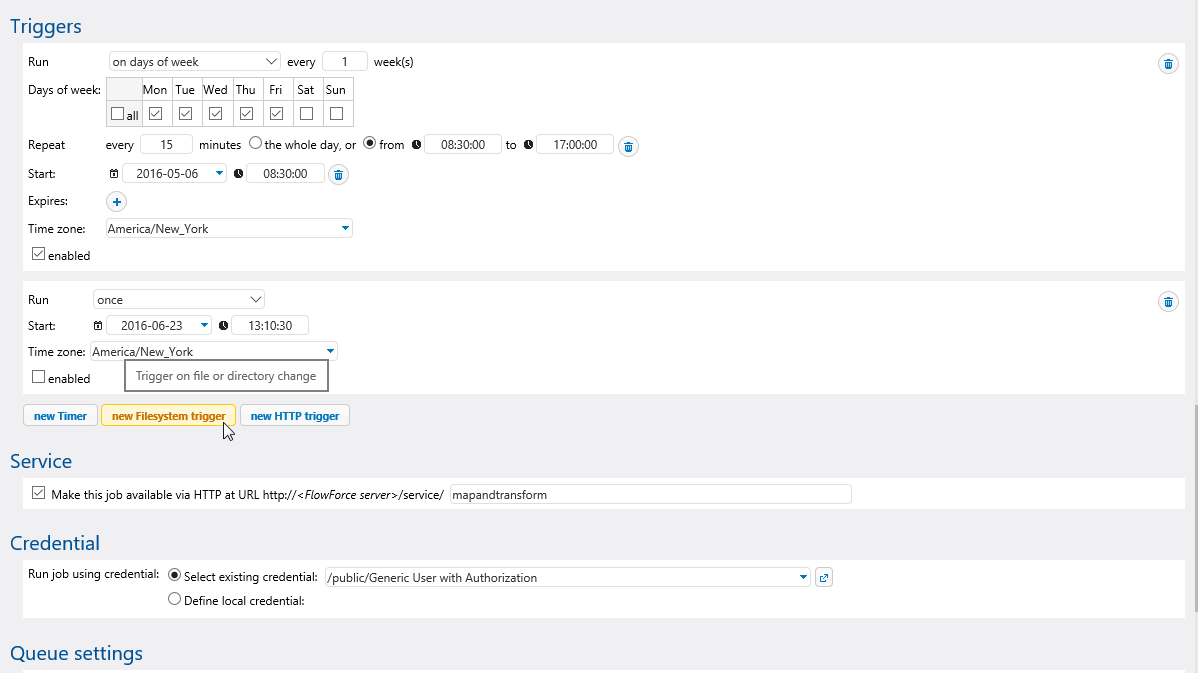Click the 'new Timer' button
This screenshot has width=1198, height=673.
tap(60, 416)
